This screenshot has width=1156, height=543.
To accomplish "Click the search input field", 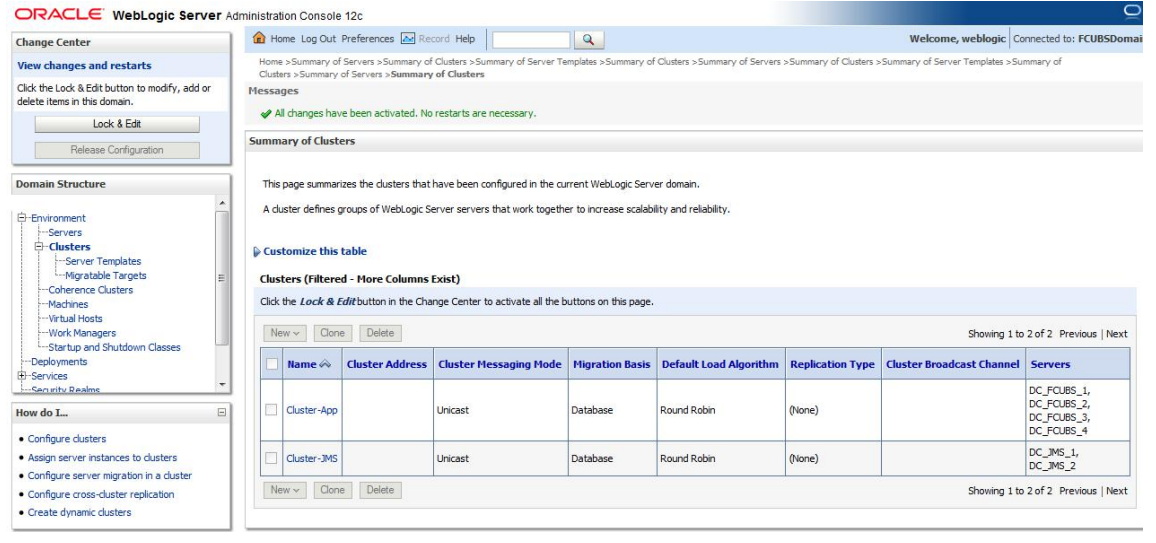I will (x=531, y=40).
